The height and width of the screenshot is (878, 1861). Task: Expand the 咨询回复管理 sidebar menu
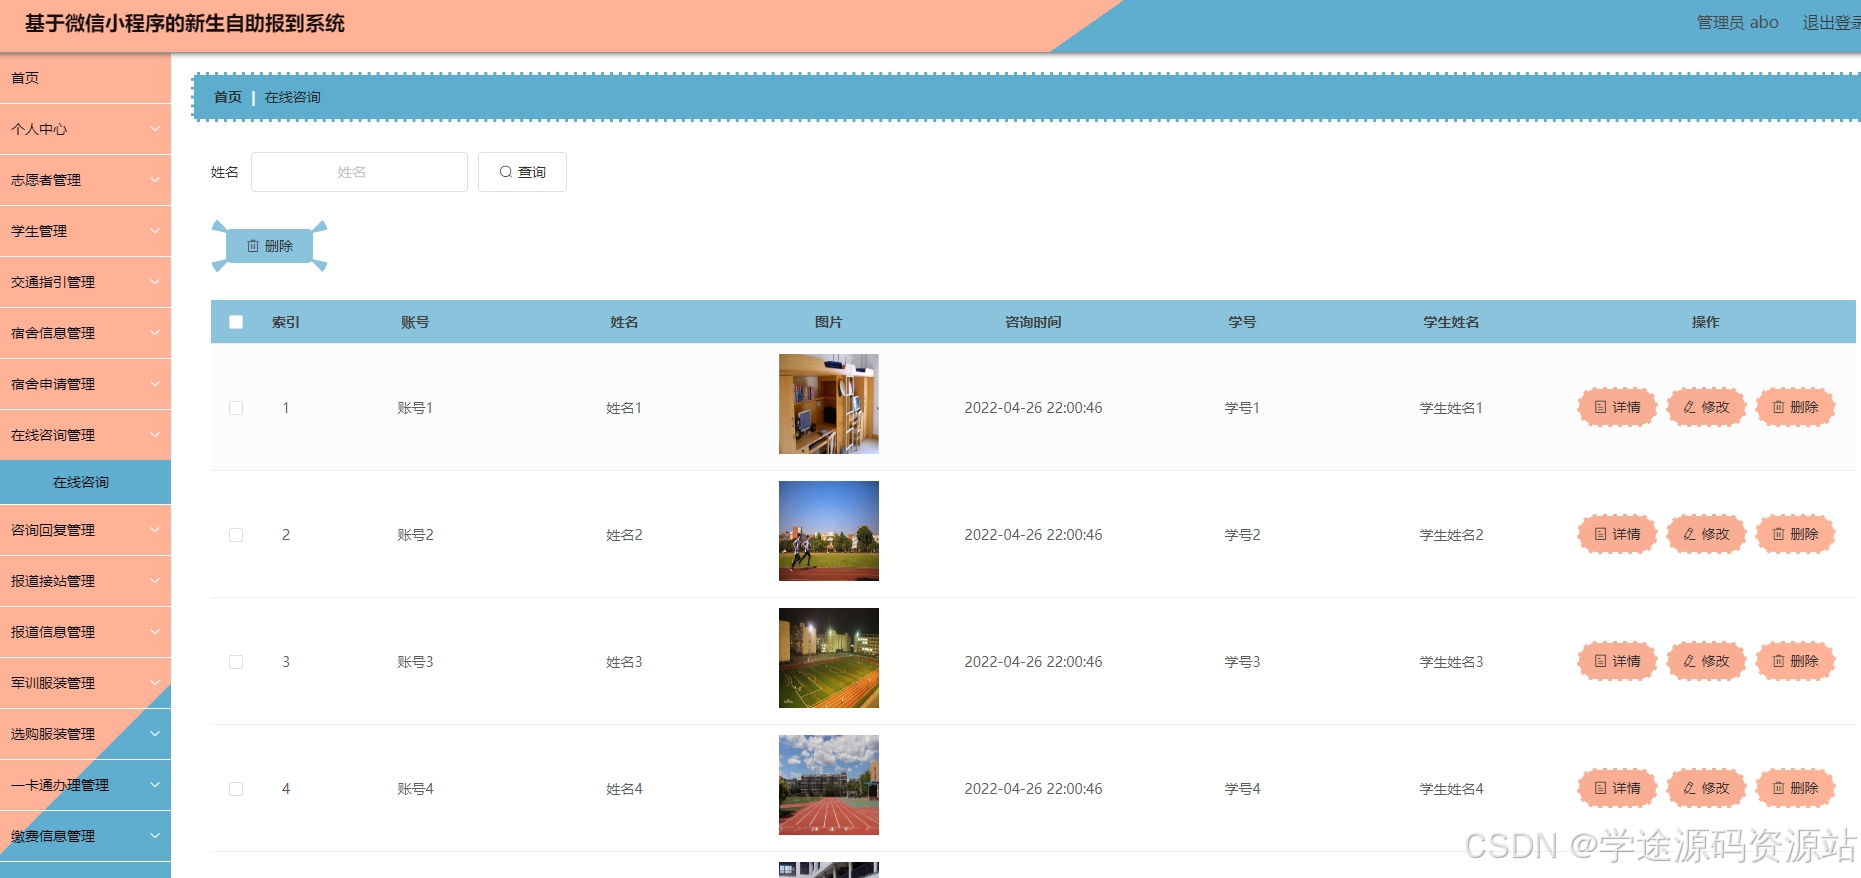pyautogui.click(x=85, y=530)
